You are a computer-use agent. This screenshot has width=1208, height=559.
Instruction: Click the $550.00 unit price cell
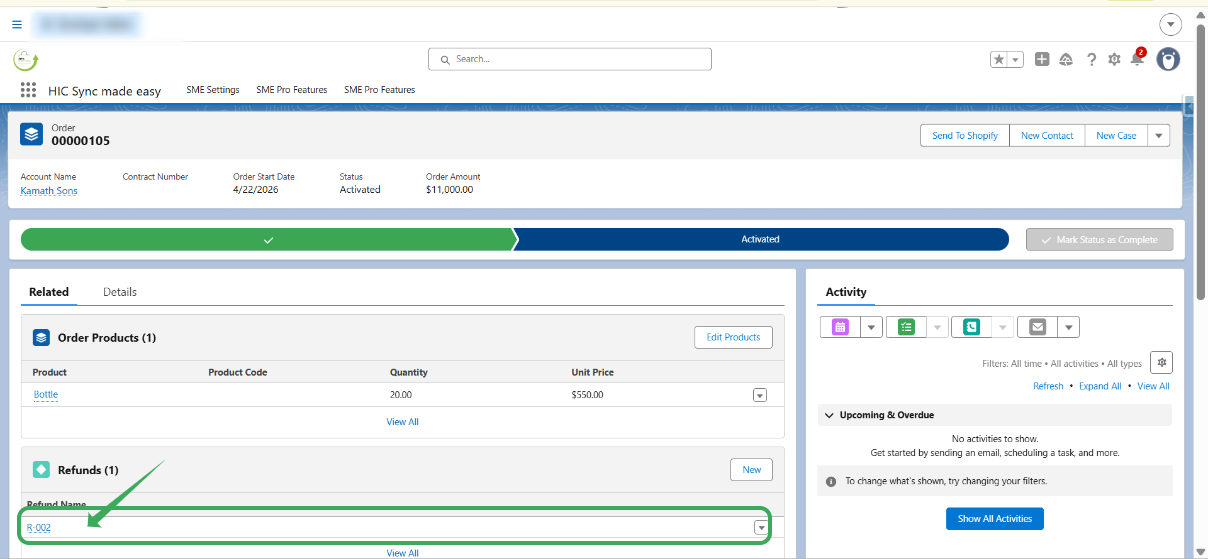coord(588,395)
